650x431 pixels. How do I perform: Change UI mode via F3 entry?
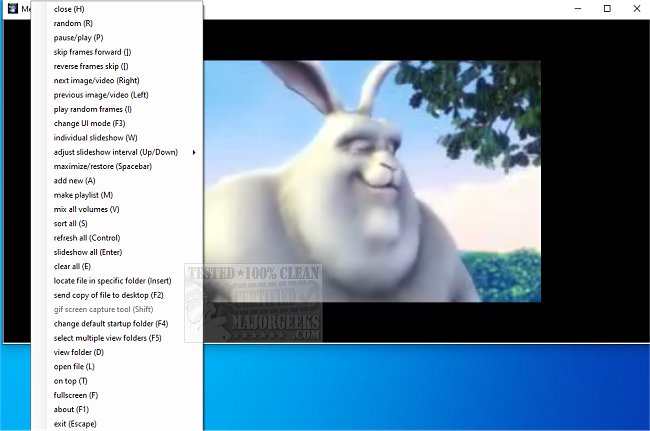(x=89, y=123)
